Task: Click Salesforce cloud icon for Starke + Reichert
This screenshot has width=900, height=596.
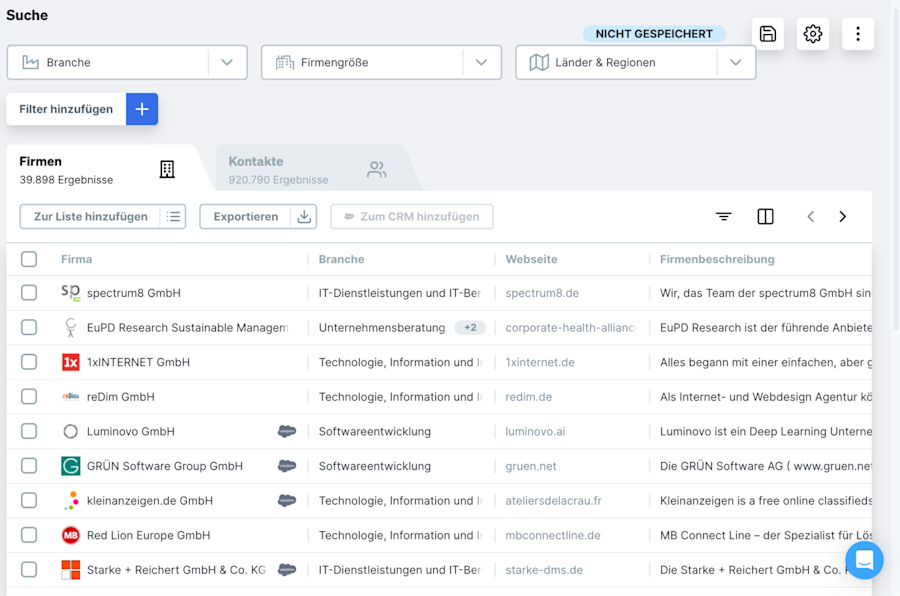Action: pyautogui.click(x=286, y=570)
